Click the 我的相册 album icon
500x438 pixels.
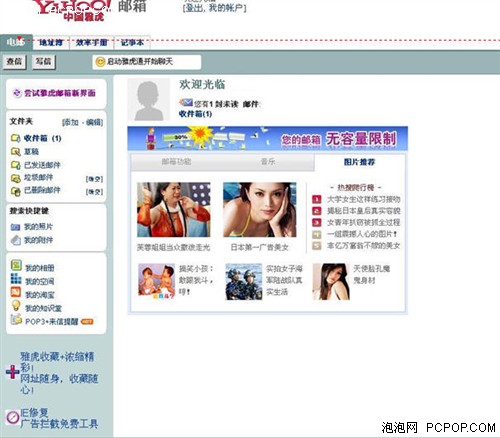coord(16,265)
